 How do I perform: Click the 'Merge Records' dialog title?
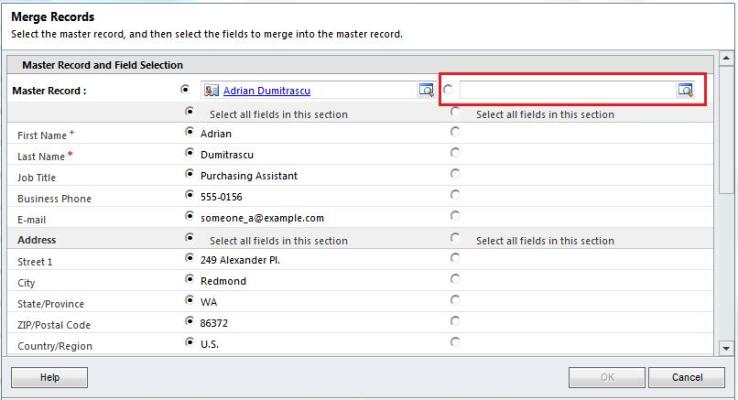(53, 17)
